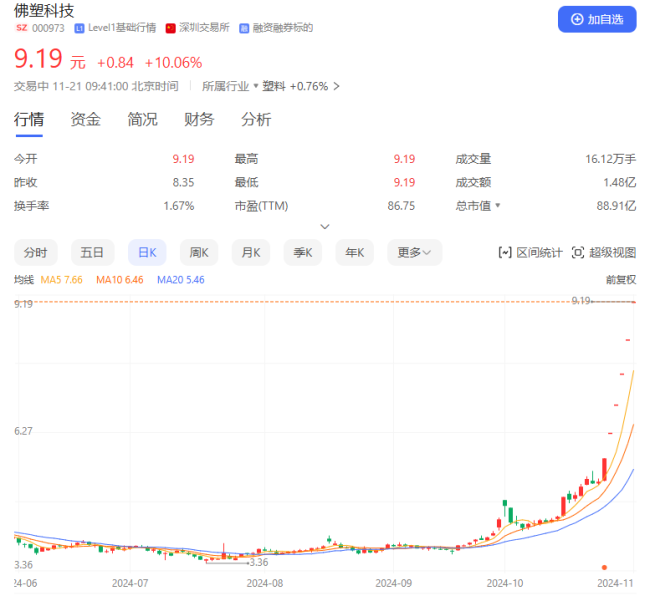Open the 分析 tab
The width and height of the screenshot is (650, 596).
click(256, 119)
